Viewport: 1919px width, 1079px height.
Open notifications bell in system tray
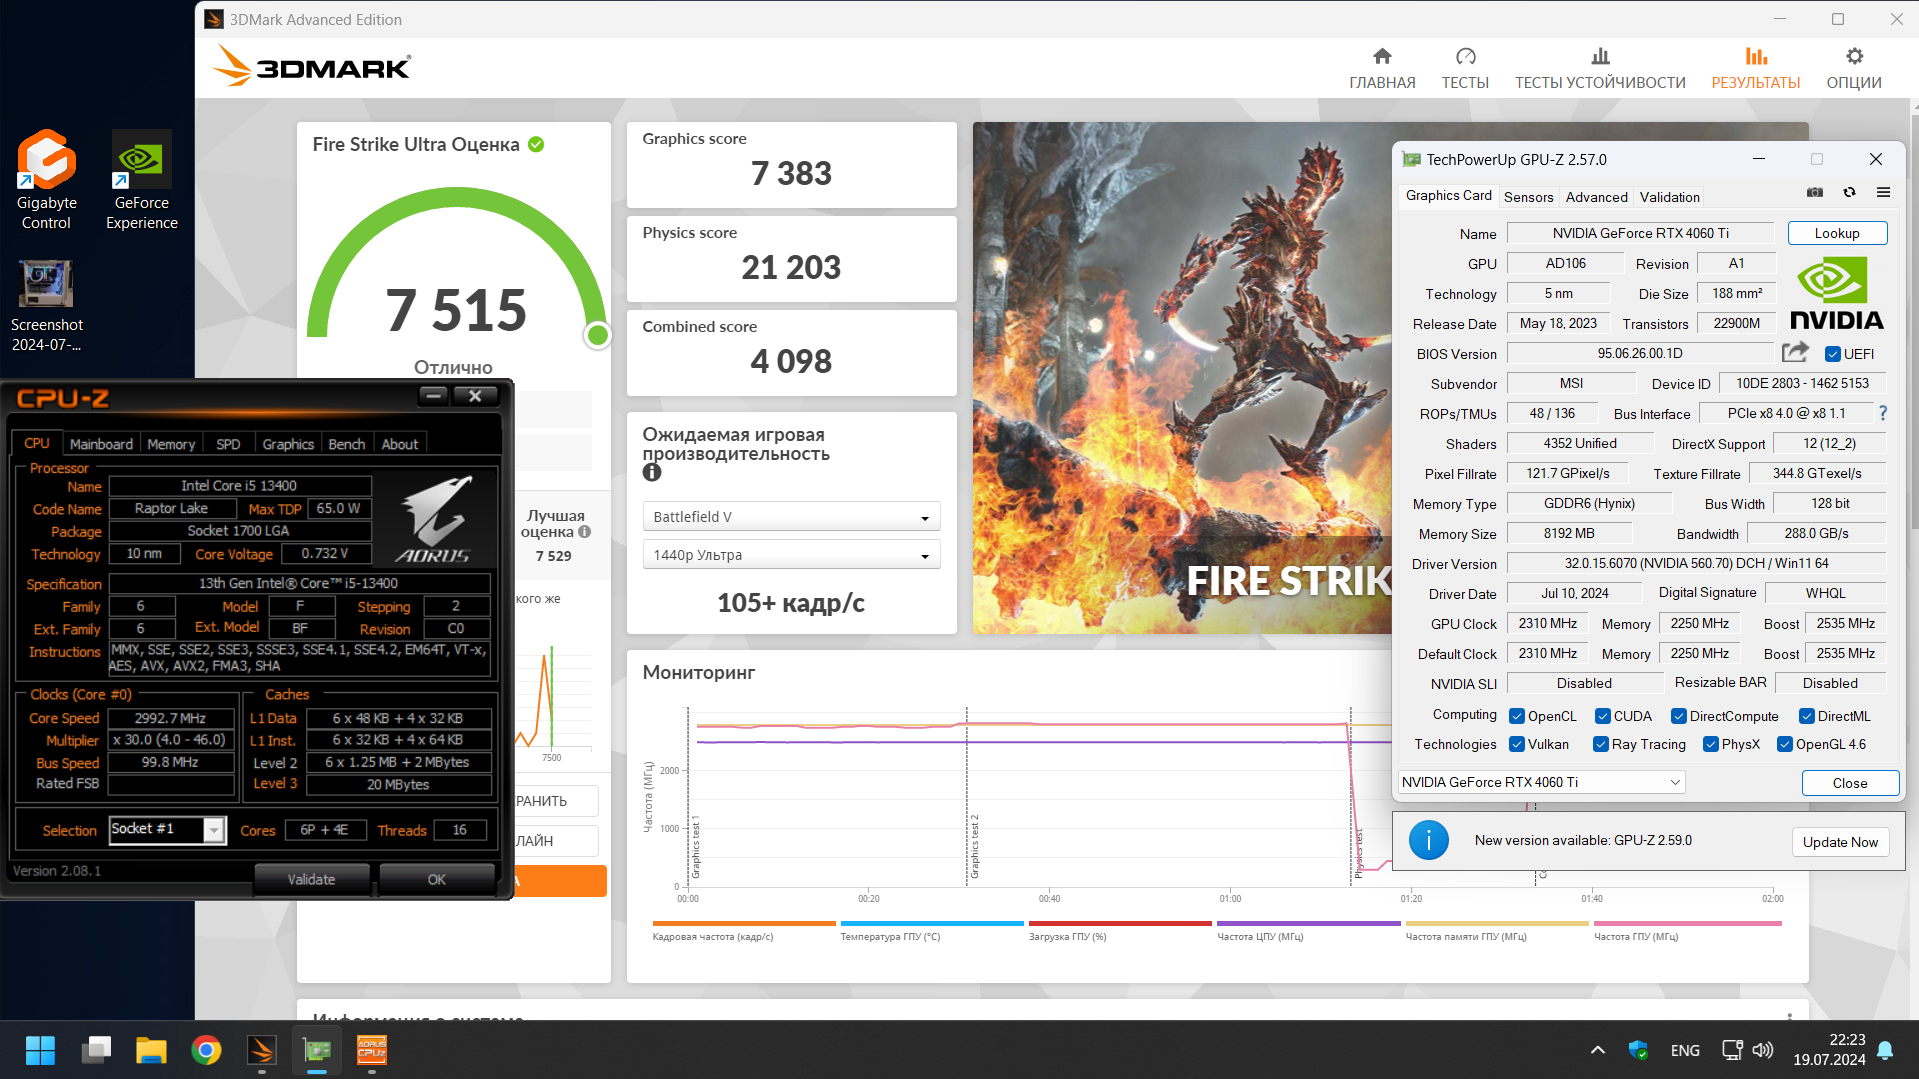(1885, 1050)
